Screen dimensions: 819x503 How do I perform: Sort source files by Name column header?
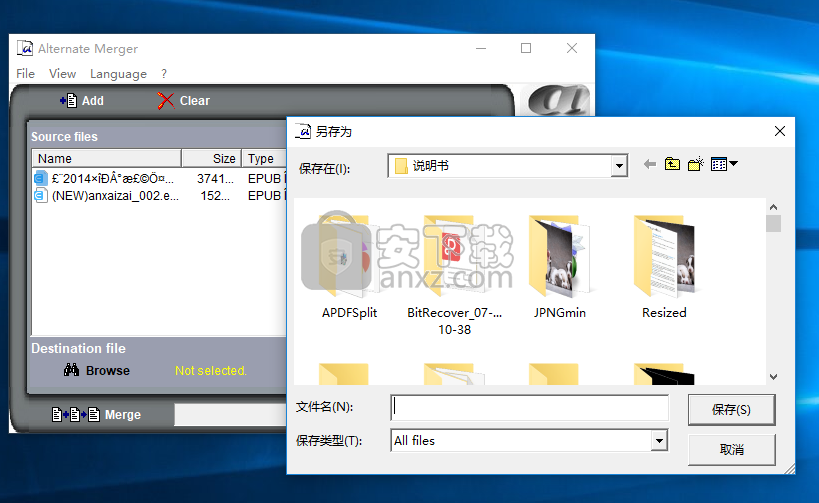coord(107,158)
